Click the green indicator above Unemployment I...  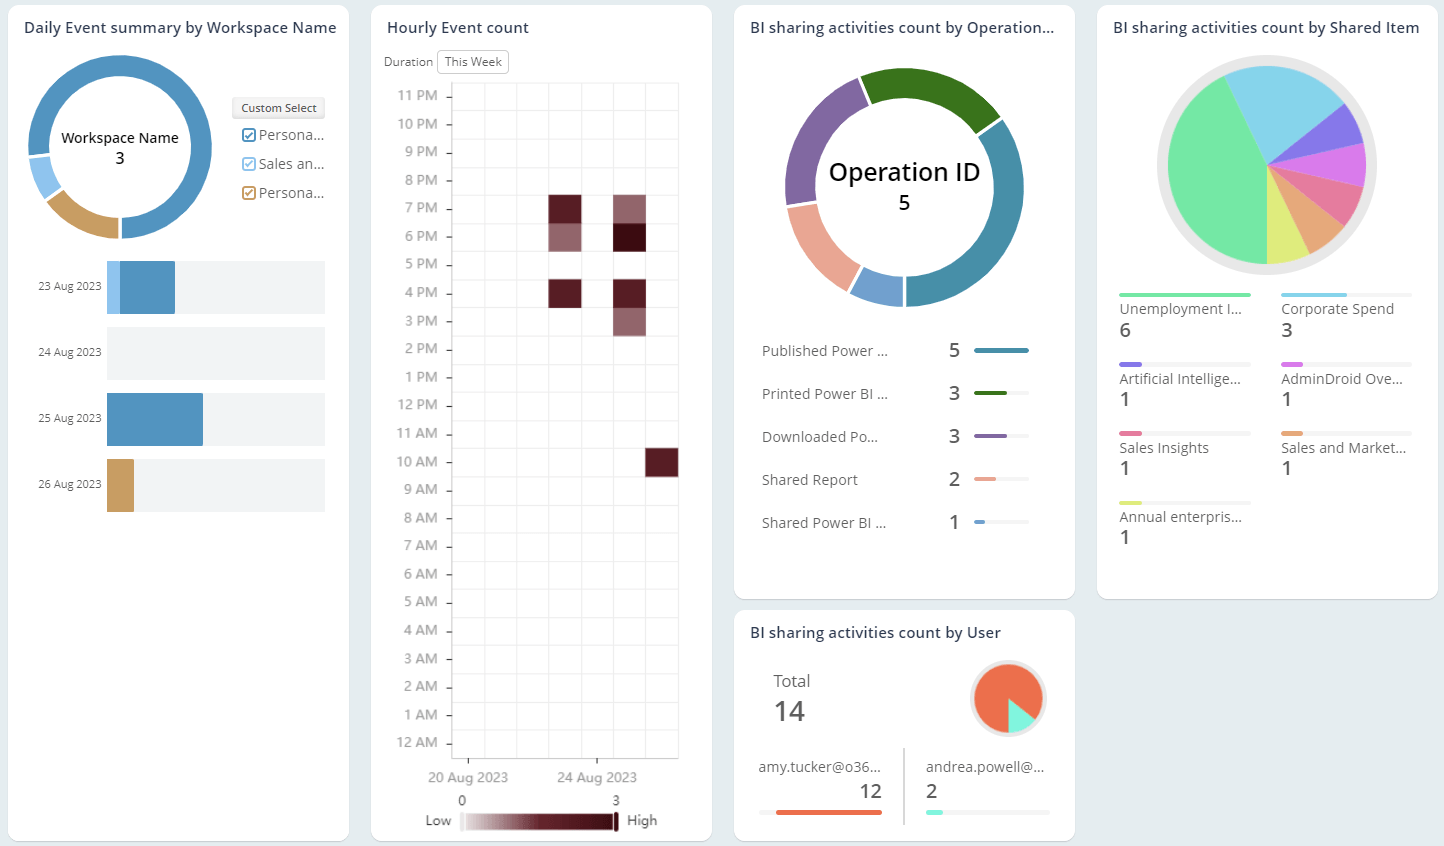click(x=1185, y=295)
